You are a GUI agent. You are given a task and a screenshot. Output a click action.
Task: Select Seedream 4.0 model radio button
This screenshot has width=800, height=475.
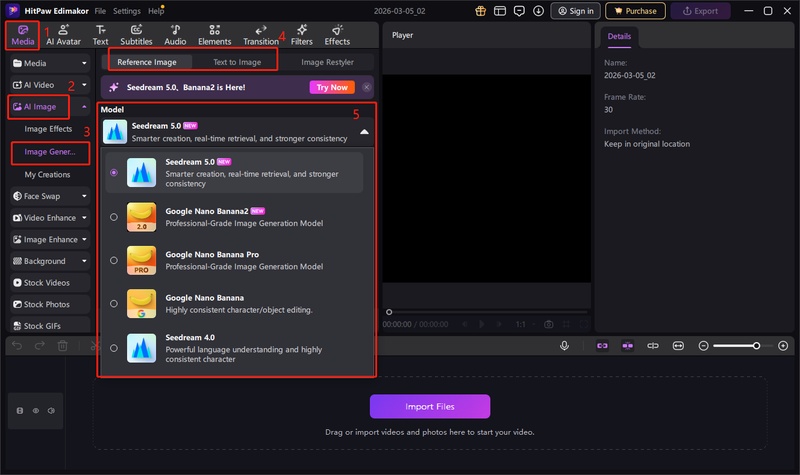tap(114, 348)
